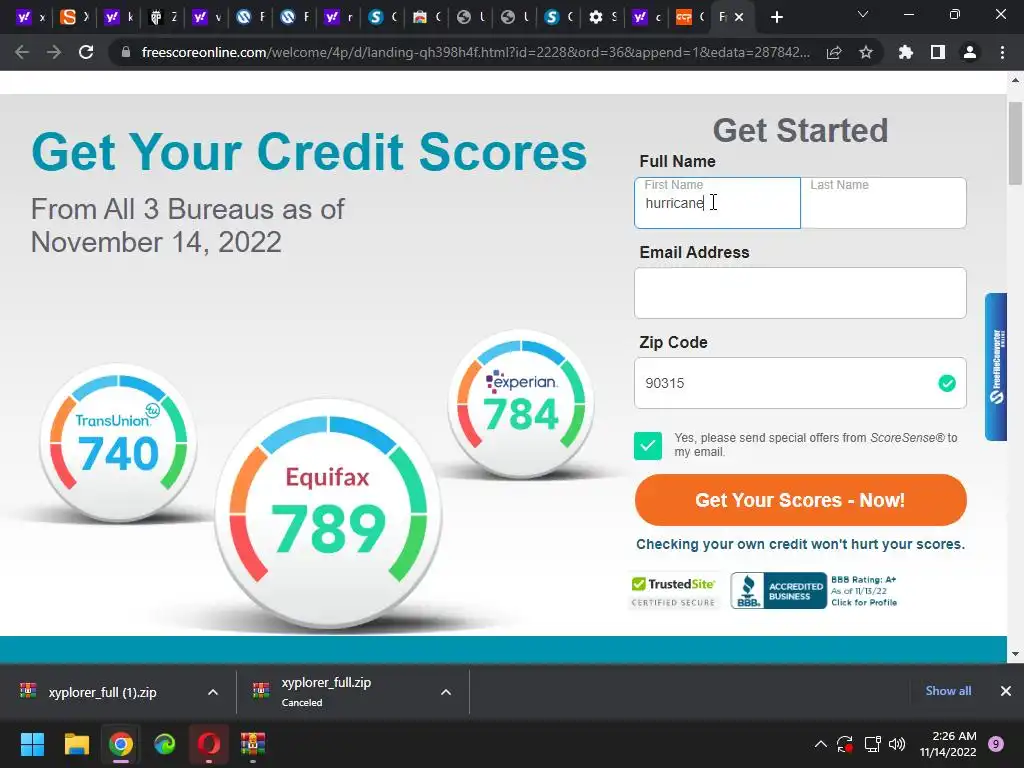Click the Chrome taskbar icon

pyautogui.click(x=121, y=744)
